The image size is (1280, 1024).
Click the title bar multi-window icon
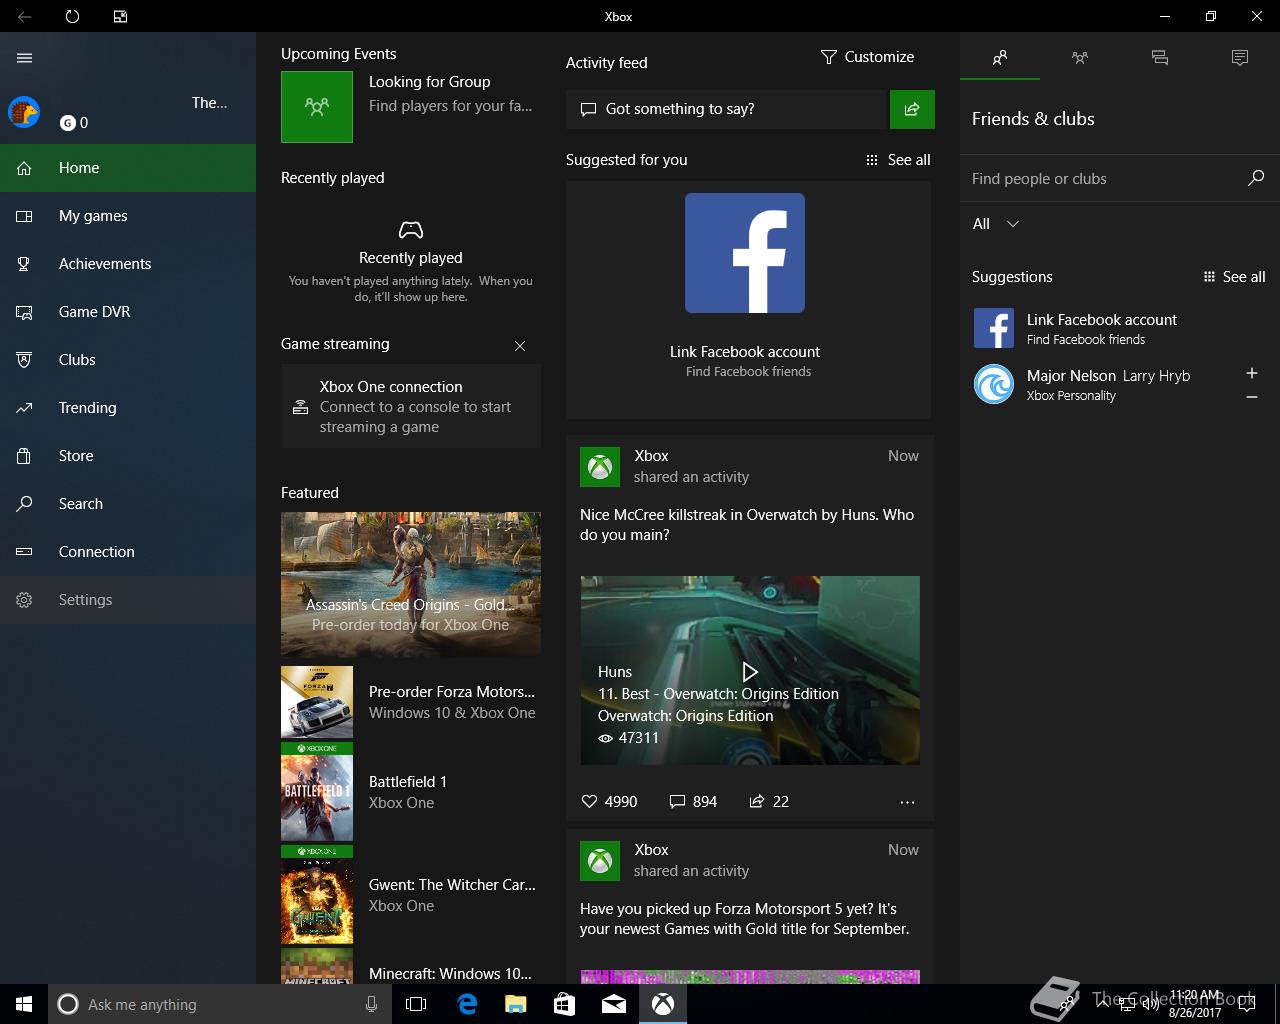[x=120, y=16]
